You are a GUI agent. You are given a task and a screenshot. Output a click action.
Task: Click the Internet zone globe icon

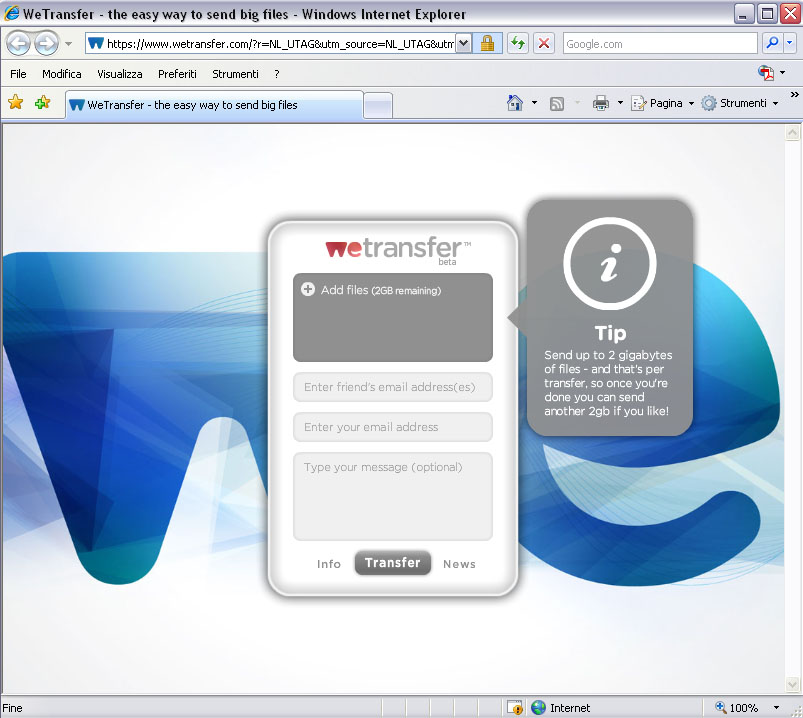[538, 708]
